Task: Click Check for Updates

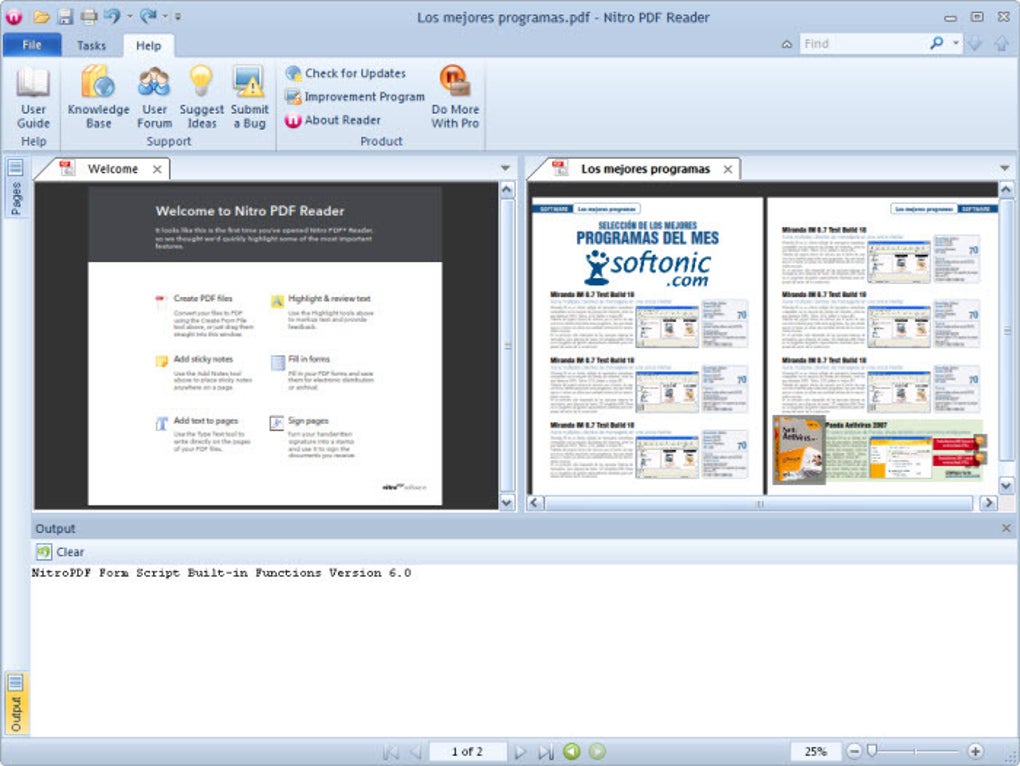Action: tap(345, 73)
